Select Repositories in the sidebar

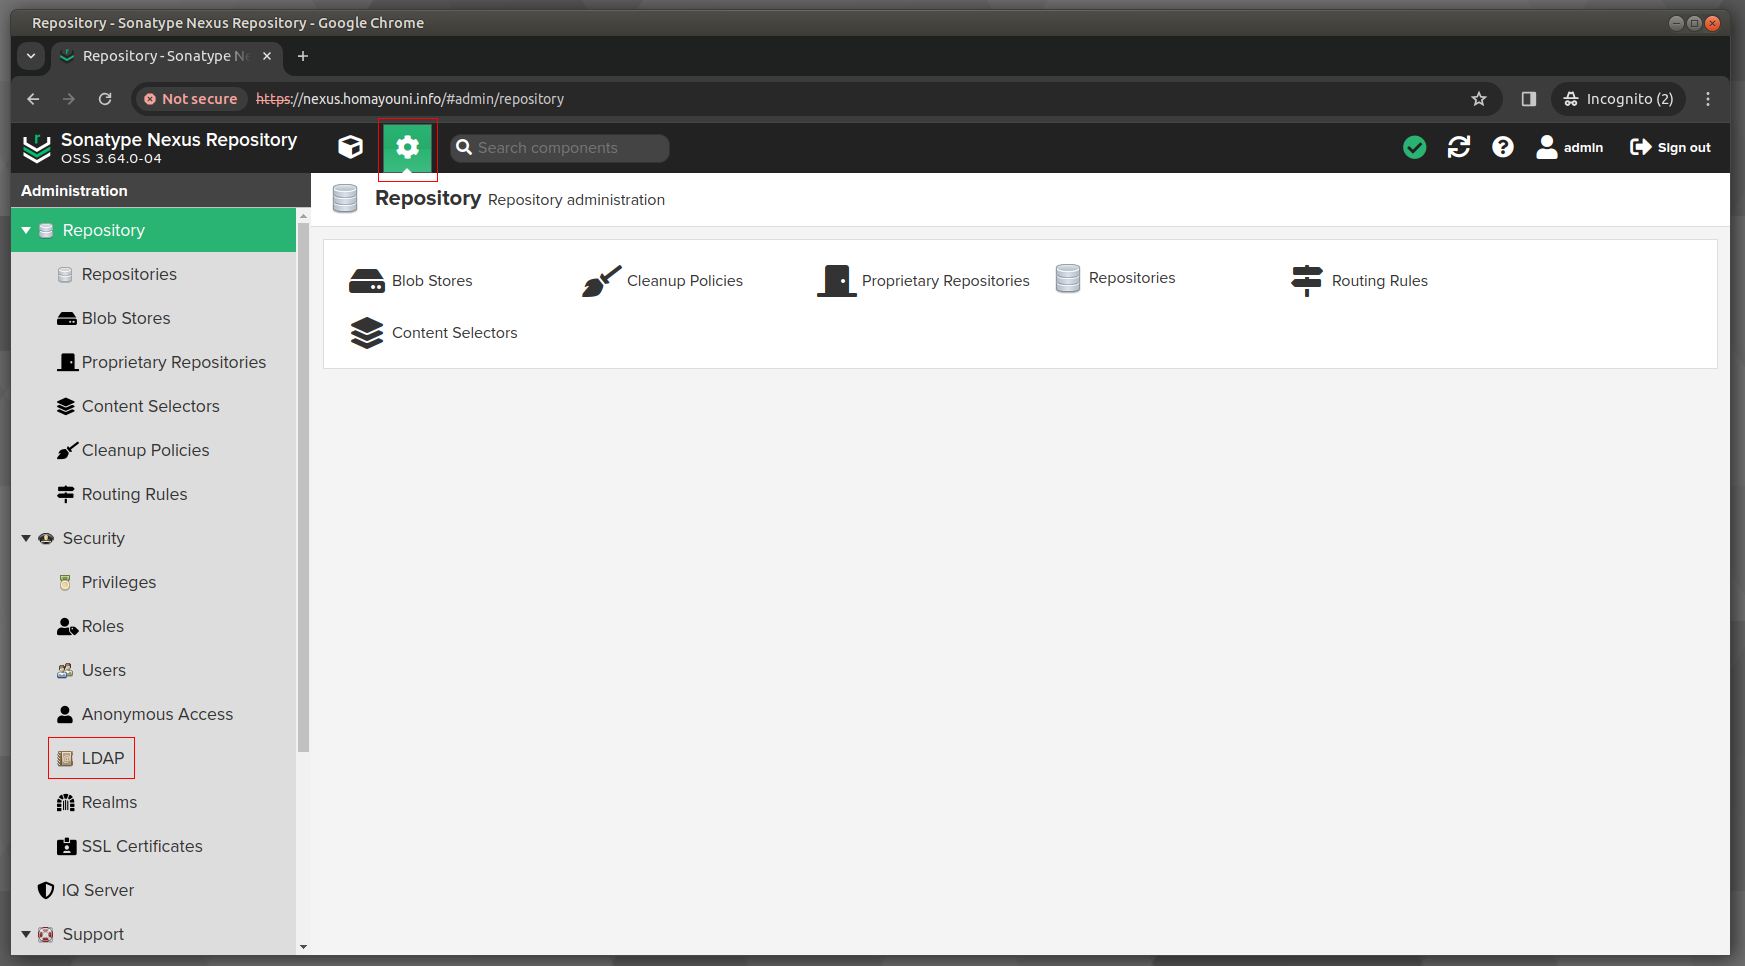click(x=153, y=274)
